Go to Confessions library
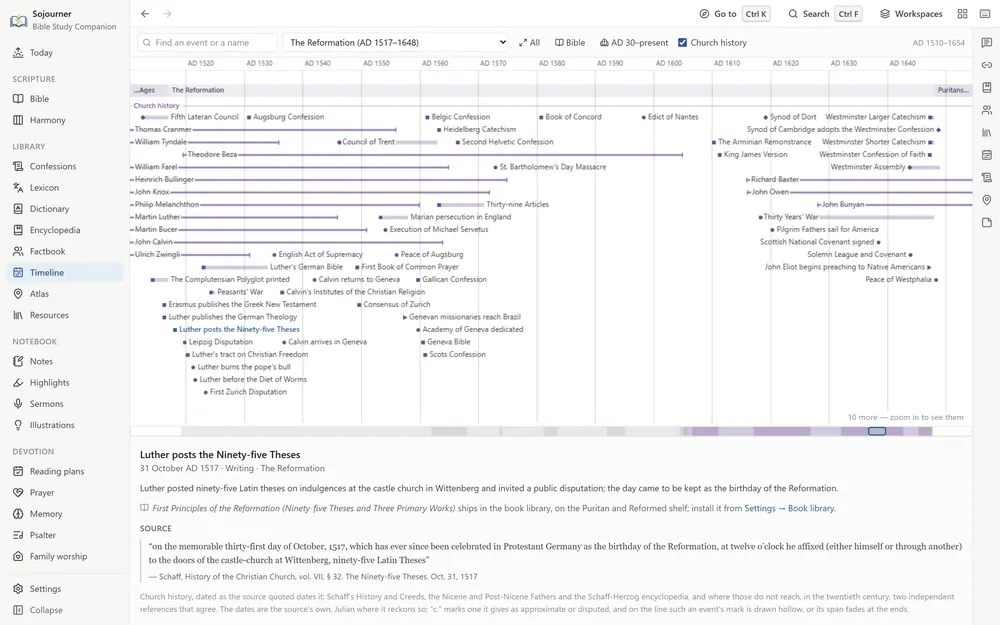1000x625 pixels. pos(64,166)
